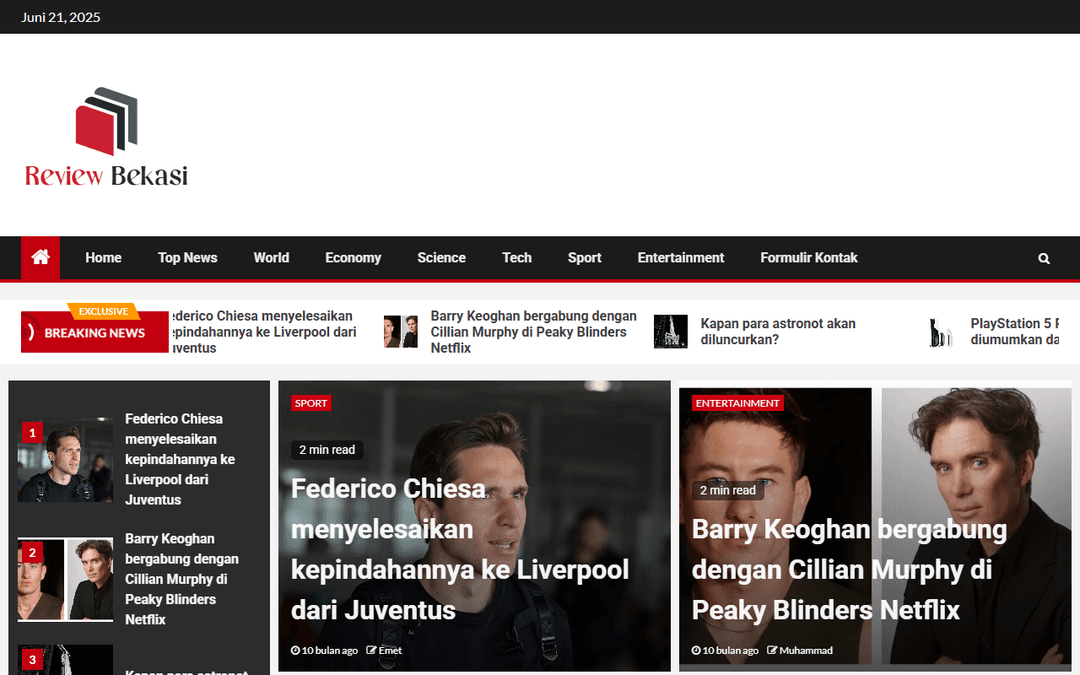Open sidebar item 2 Barry Keoghan headline
1080x675 pixels.
tap(182, 579)
